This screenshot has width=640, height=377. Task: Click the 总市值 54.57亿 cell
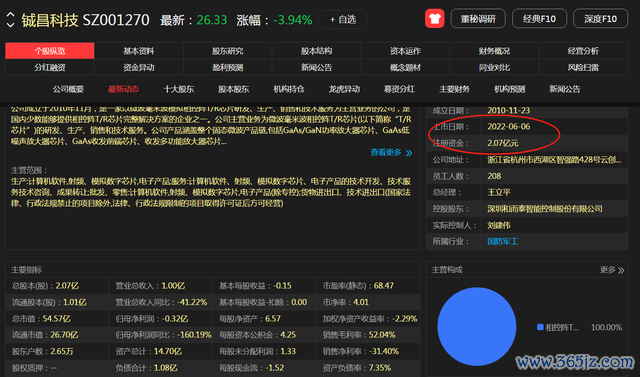pyautogui.click(x=57, y=319)
